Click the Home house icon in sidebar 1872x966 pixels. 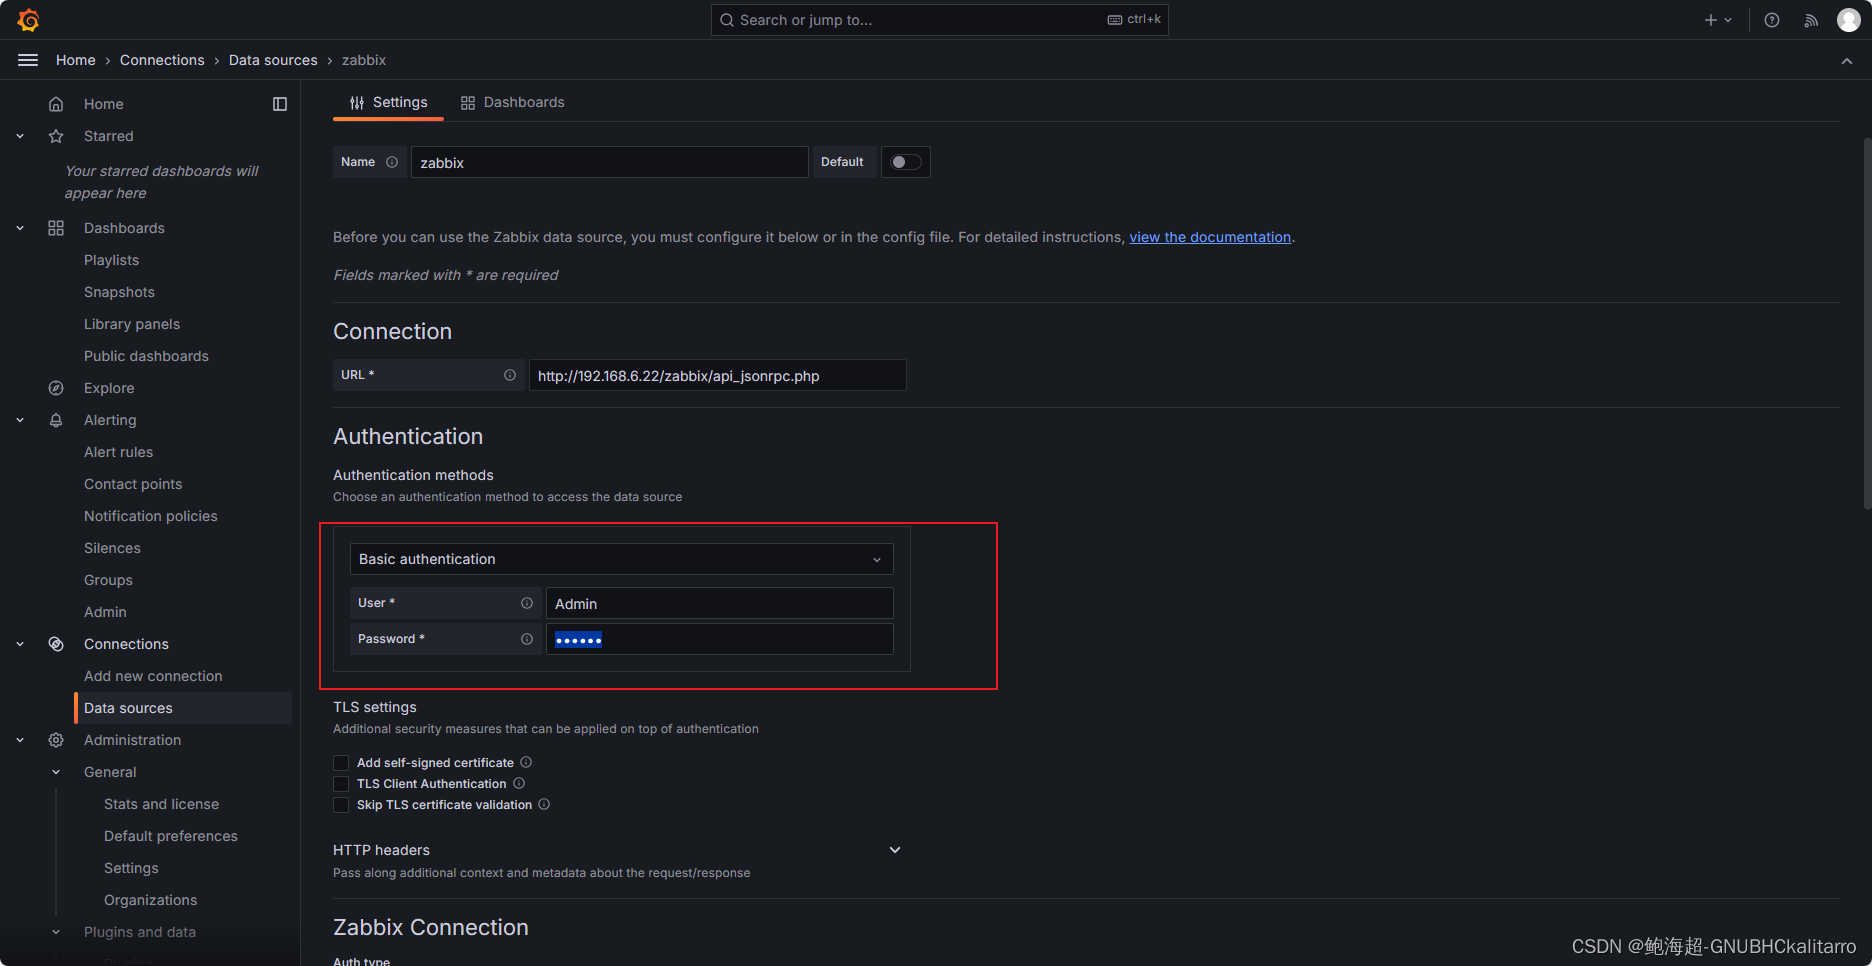click(x=56, y=104)
